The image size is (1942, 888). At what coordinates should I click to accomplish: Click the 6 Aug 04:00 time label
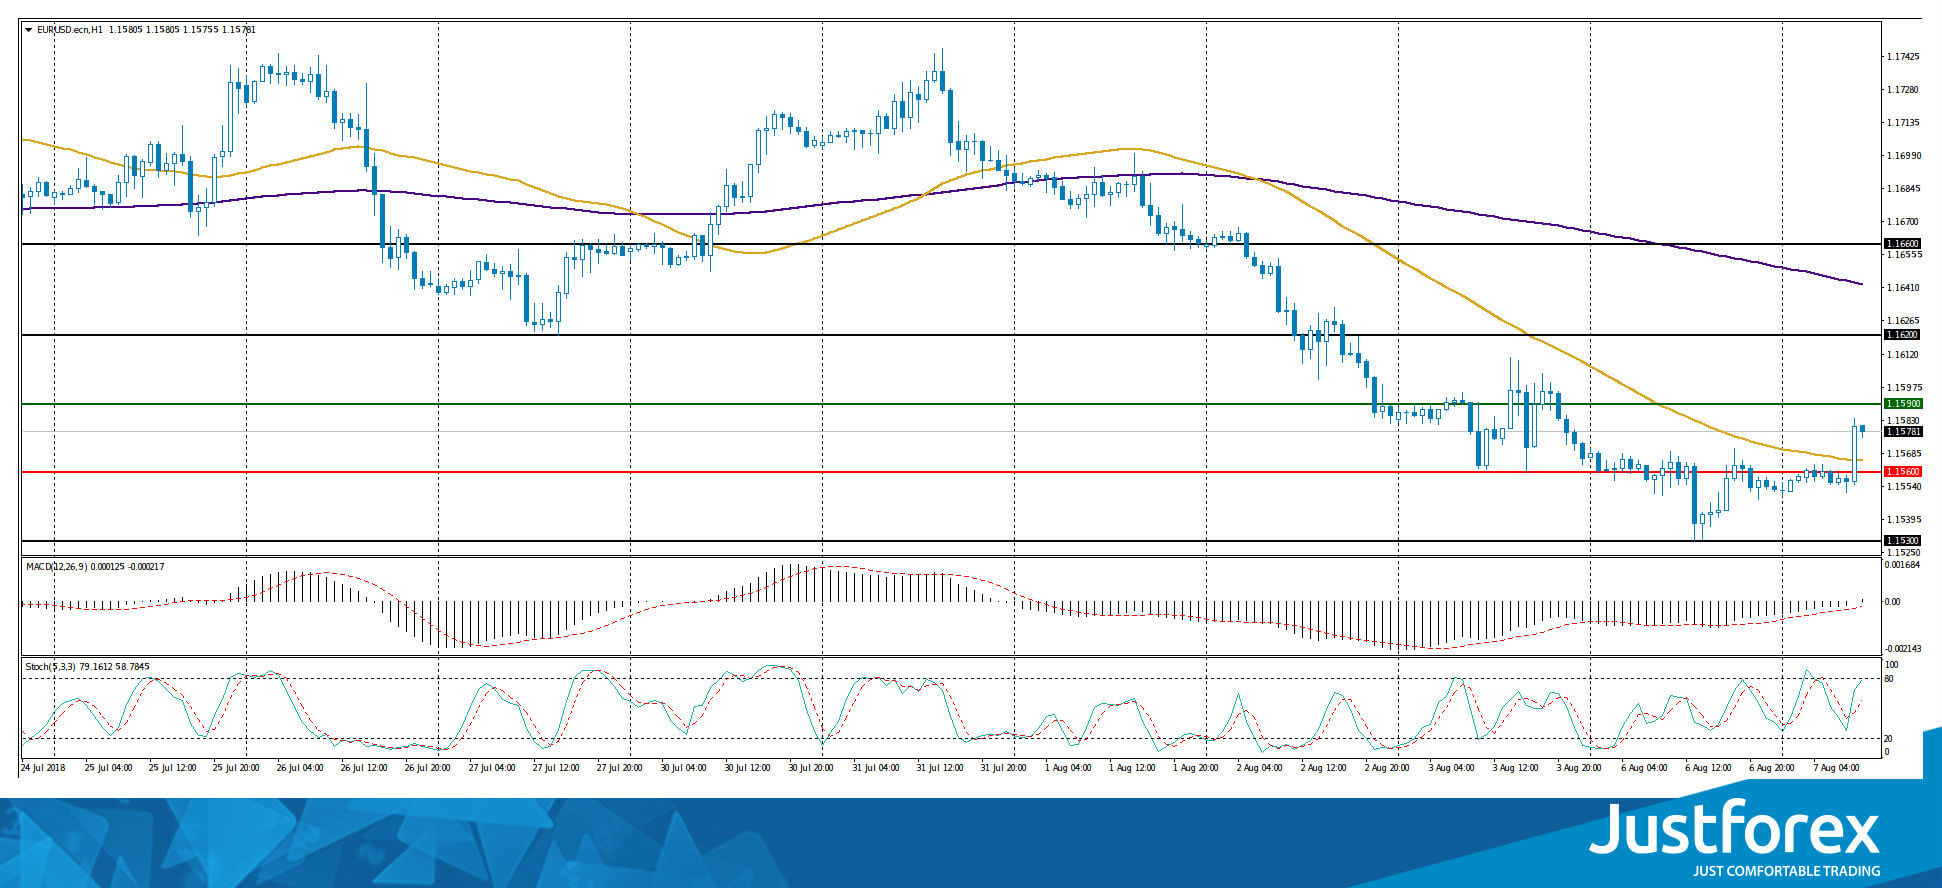coord(1643,768)
